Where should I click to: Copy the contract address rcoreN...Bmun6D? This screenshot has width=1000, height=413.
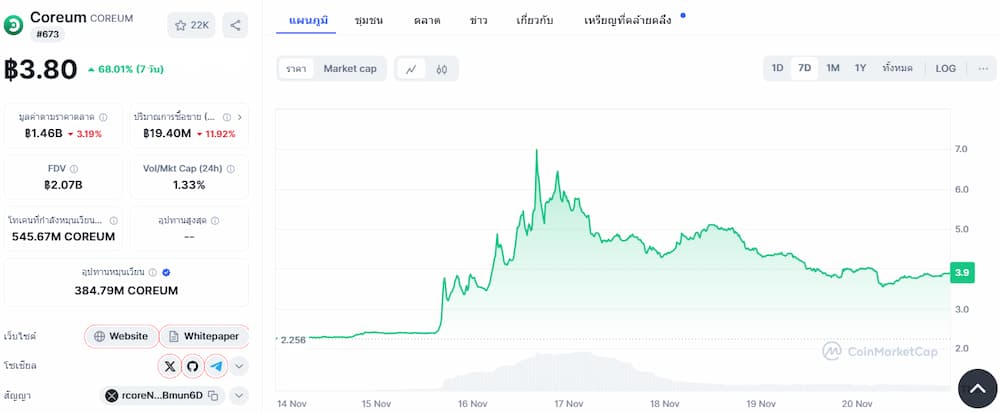pyautogui.click(x=214, y=396)
